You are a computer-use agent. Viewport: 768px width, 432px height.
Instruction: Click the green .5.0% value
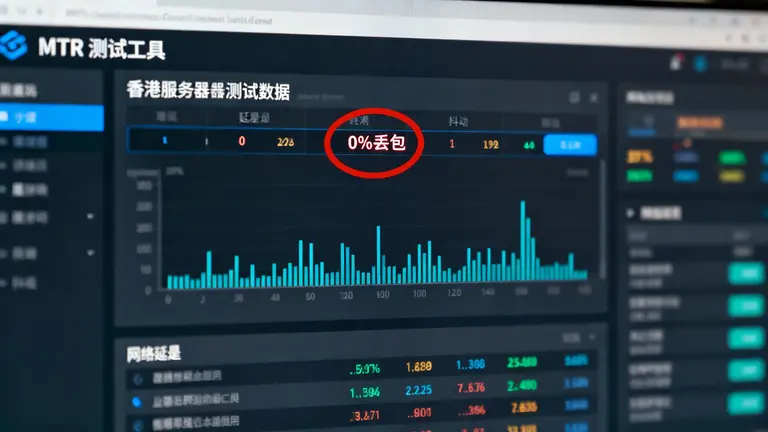point(365,369)
